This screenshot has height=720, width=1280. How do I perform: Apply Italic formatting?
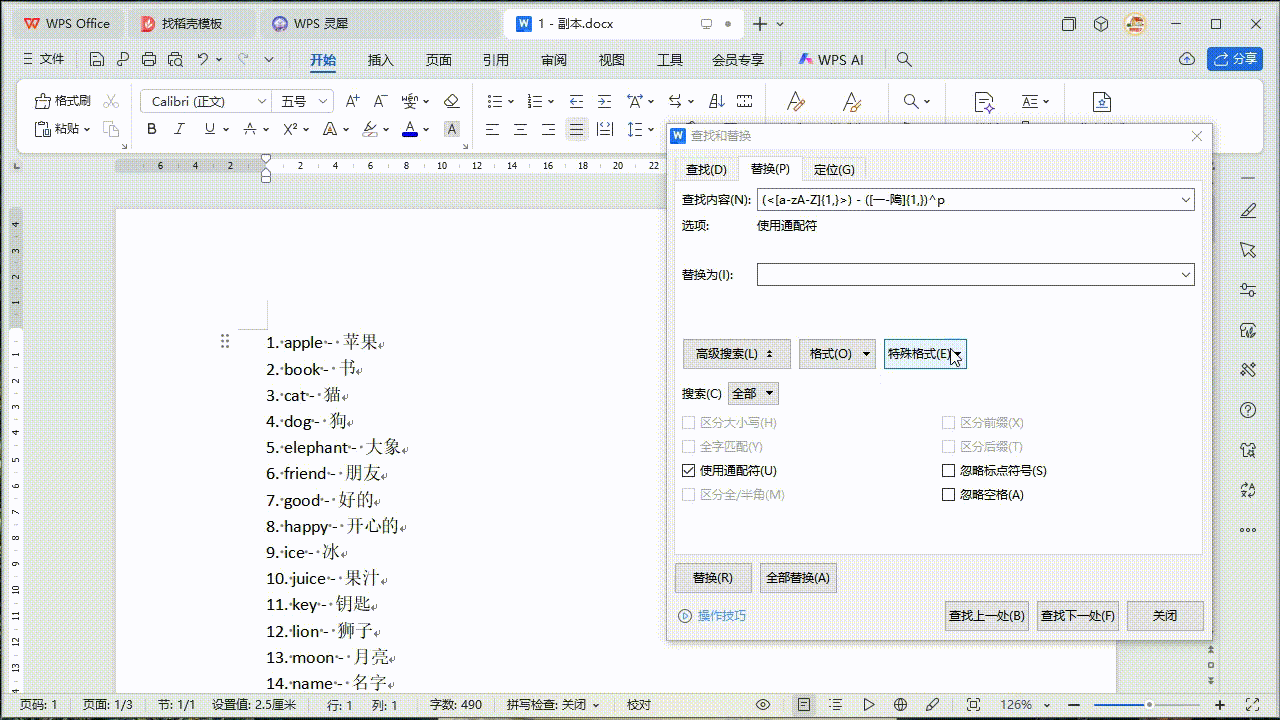pos(180,129)
